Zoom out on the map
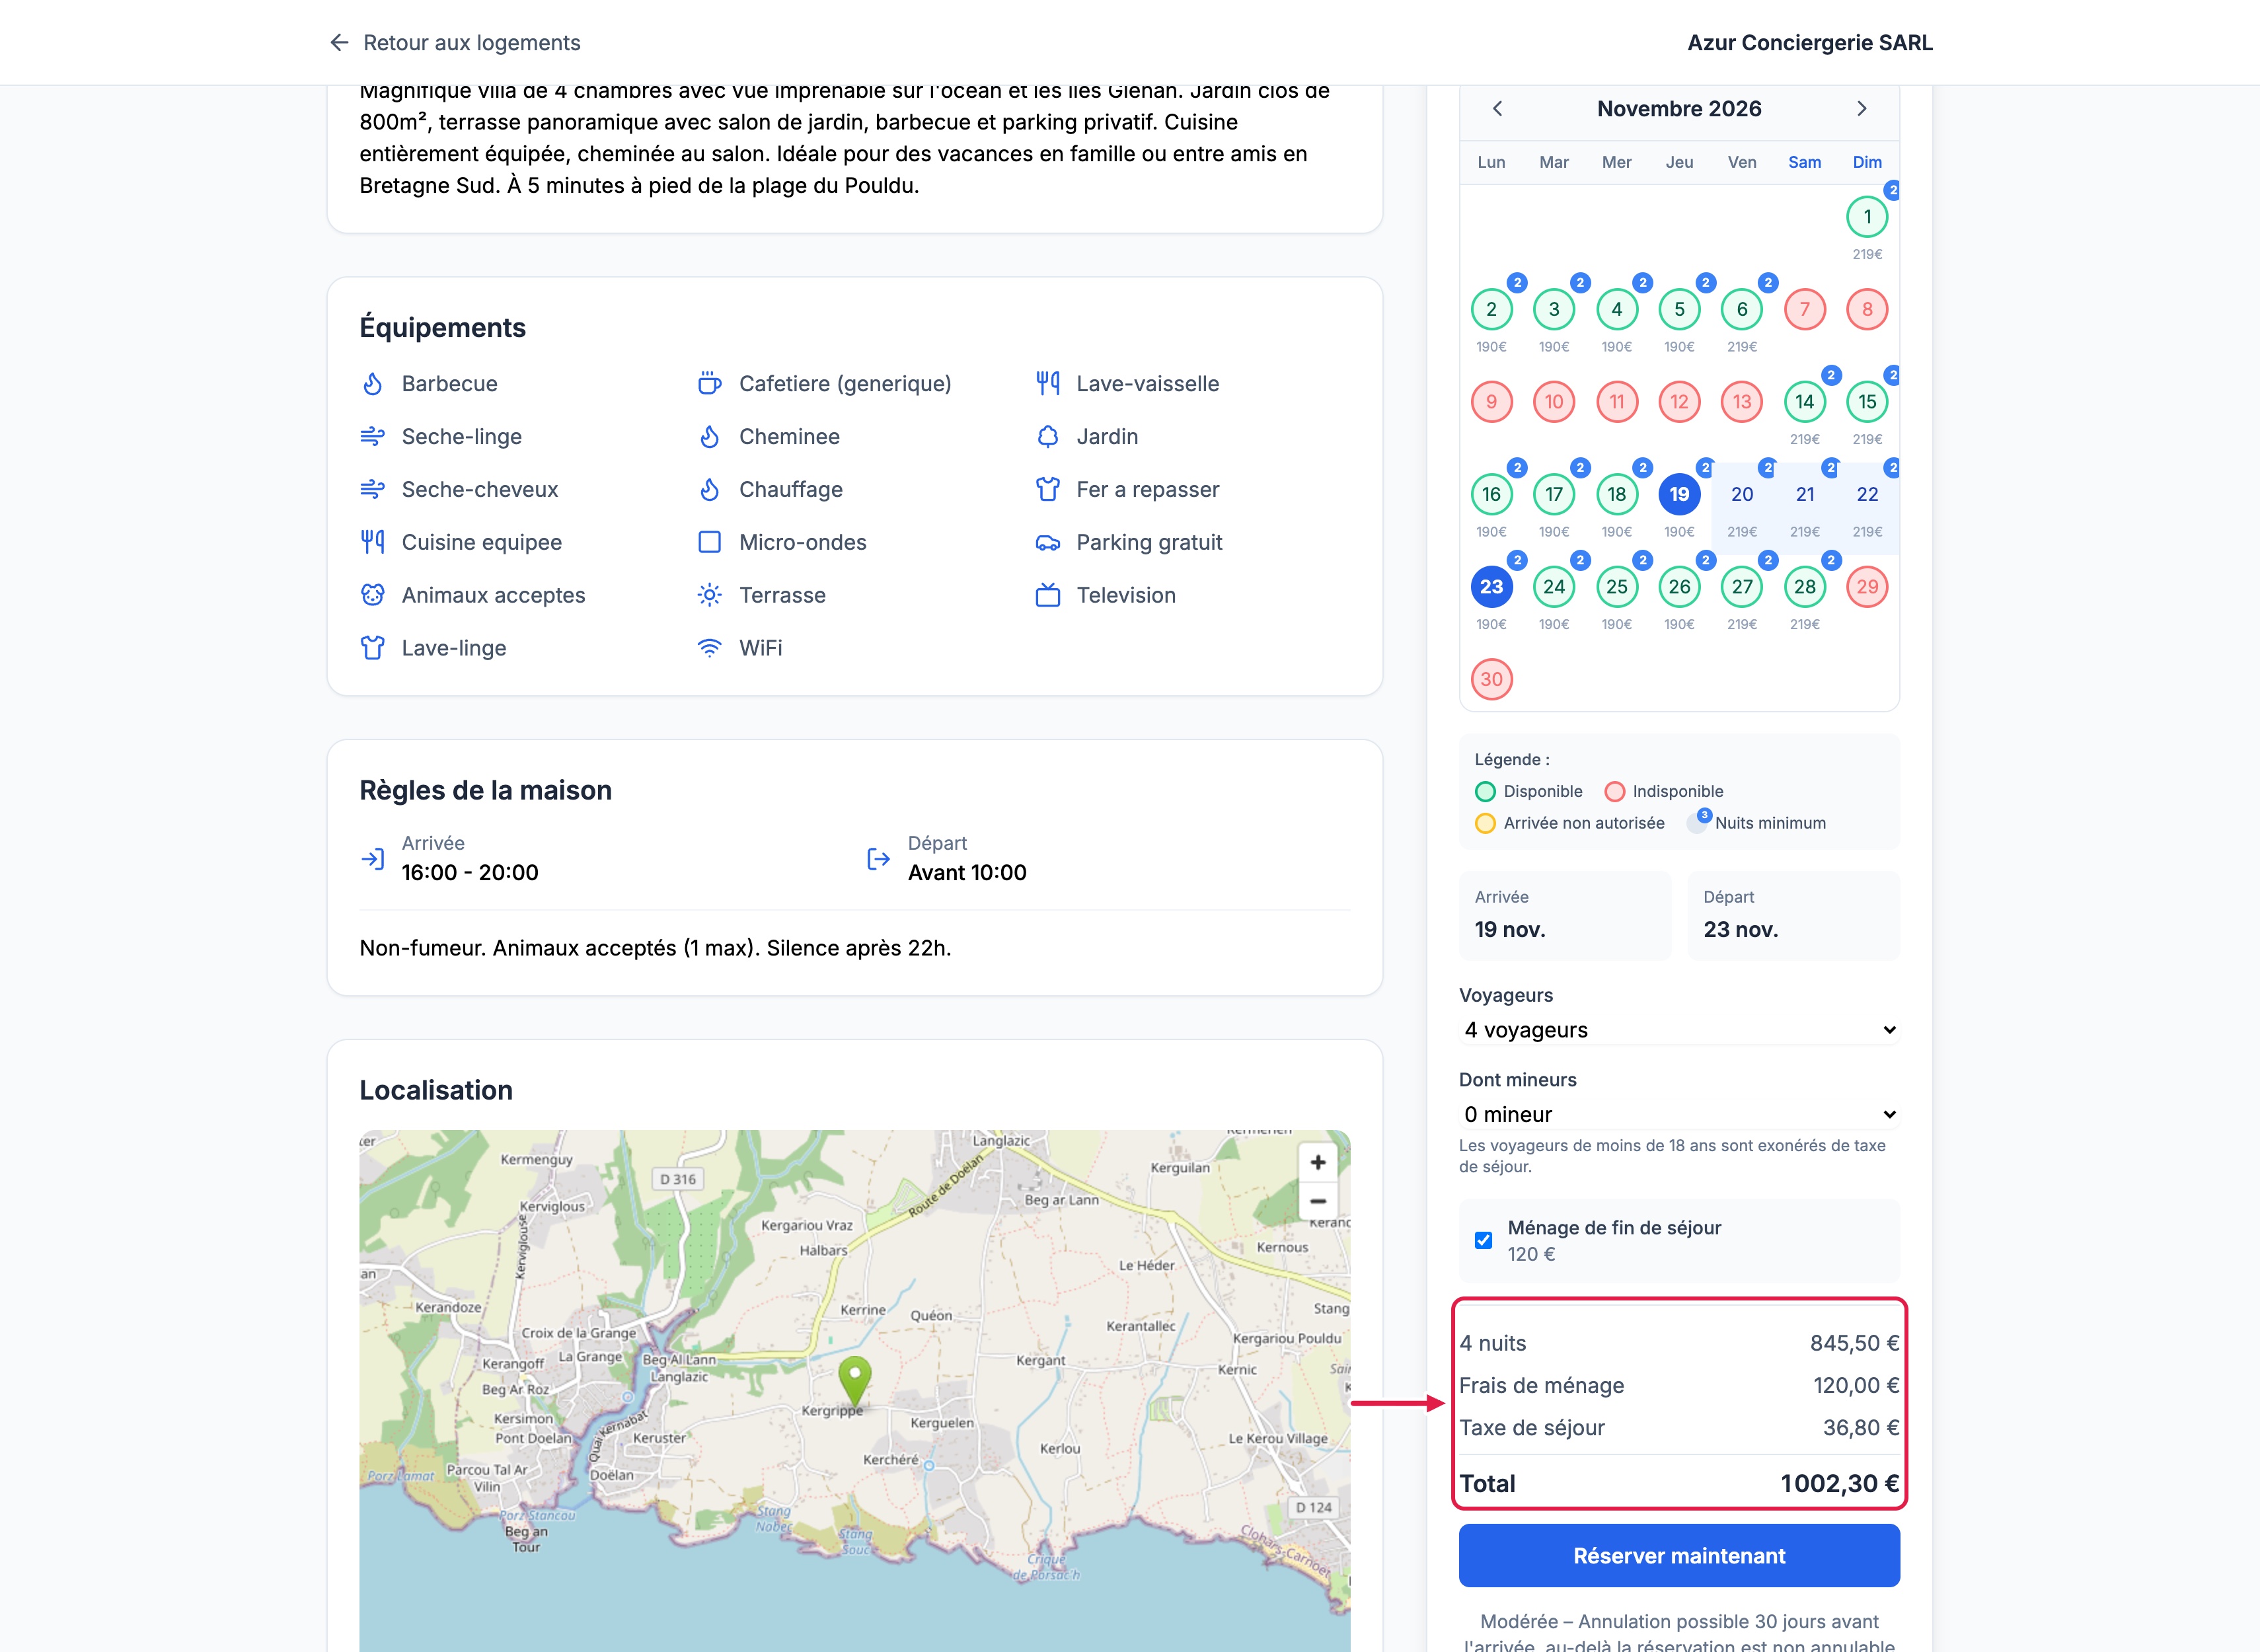Viewport: 2260px width, 1652px height. pyautogui.click(x=1318, y=1201)
